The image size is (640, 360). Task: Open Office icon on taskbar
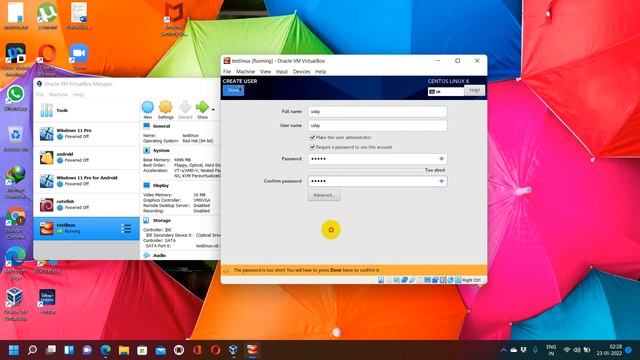[x=197, y=350]
